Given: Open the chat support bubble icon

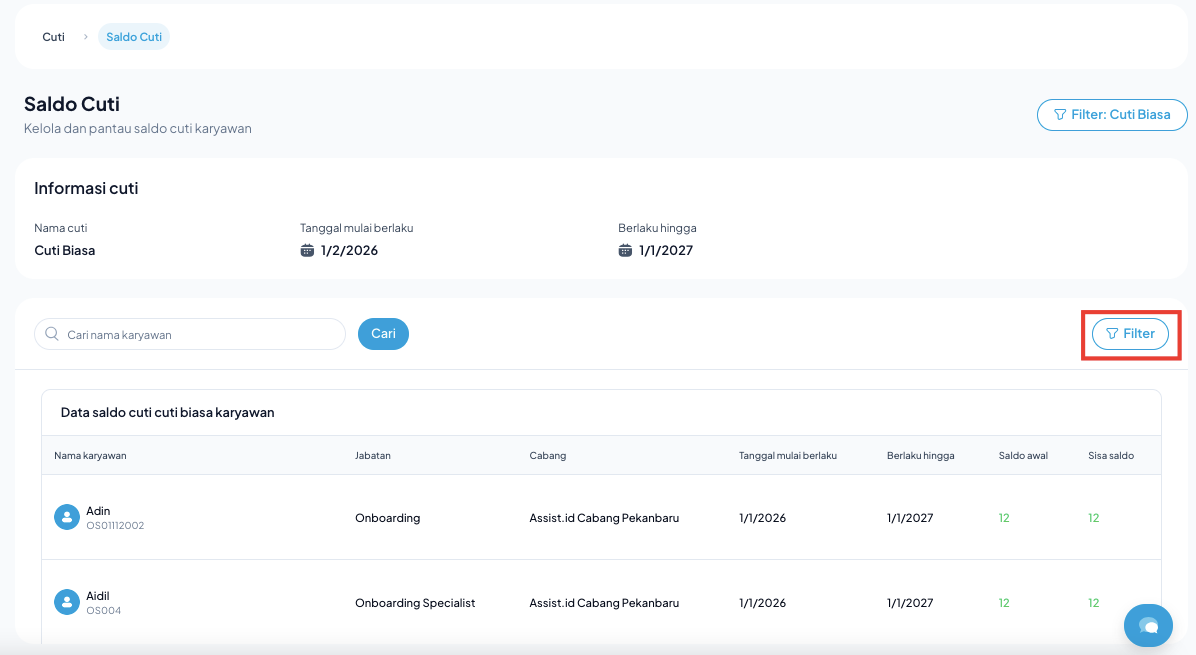Looking at the screenshot, I should pos(1148,625).
